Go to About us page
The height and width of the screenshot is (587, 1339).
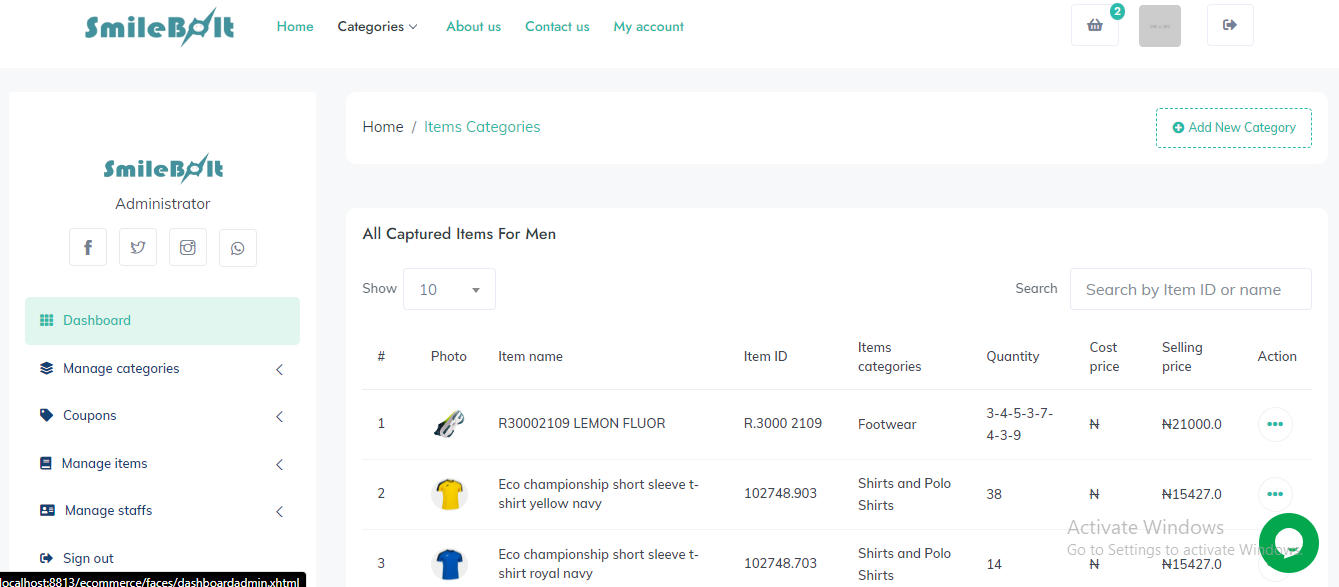pos(473,27)
